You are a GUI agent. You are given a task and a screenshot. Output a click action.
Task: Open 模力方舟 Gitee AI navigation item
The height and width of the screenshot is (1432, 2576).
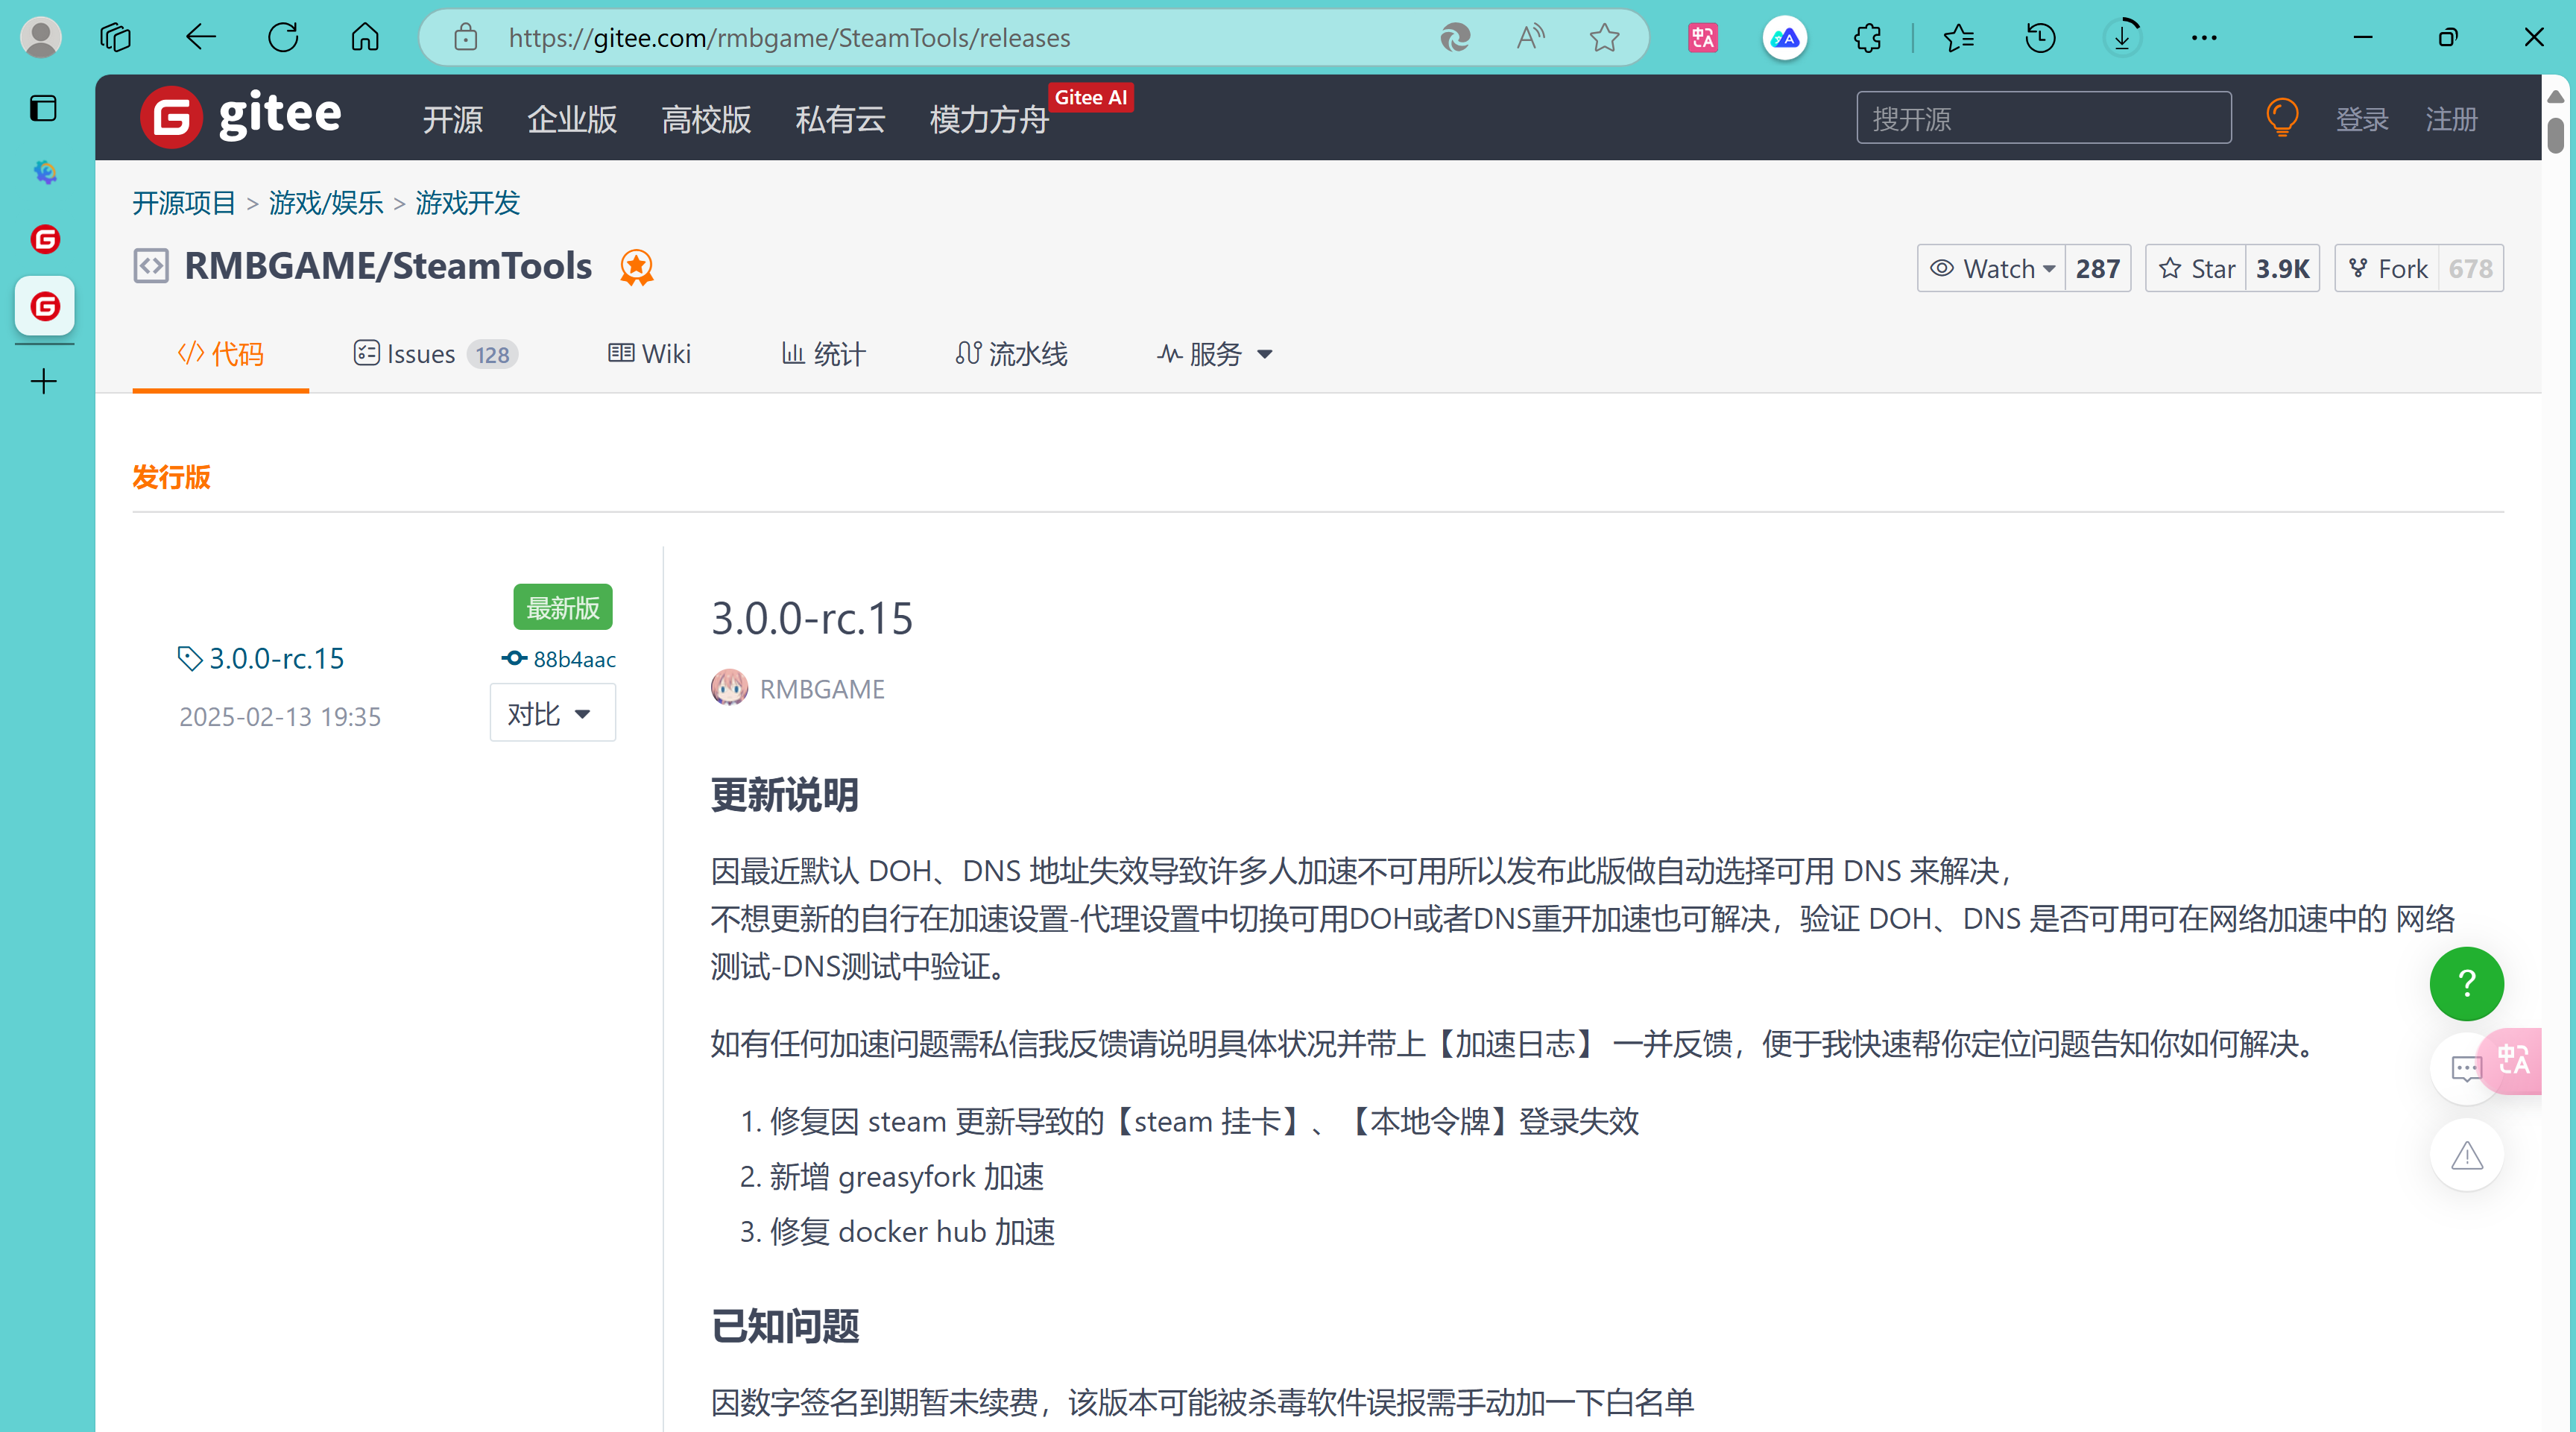[989, 119]
